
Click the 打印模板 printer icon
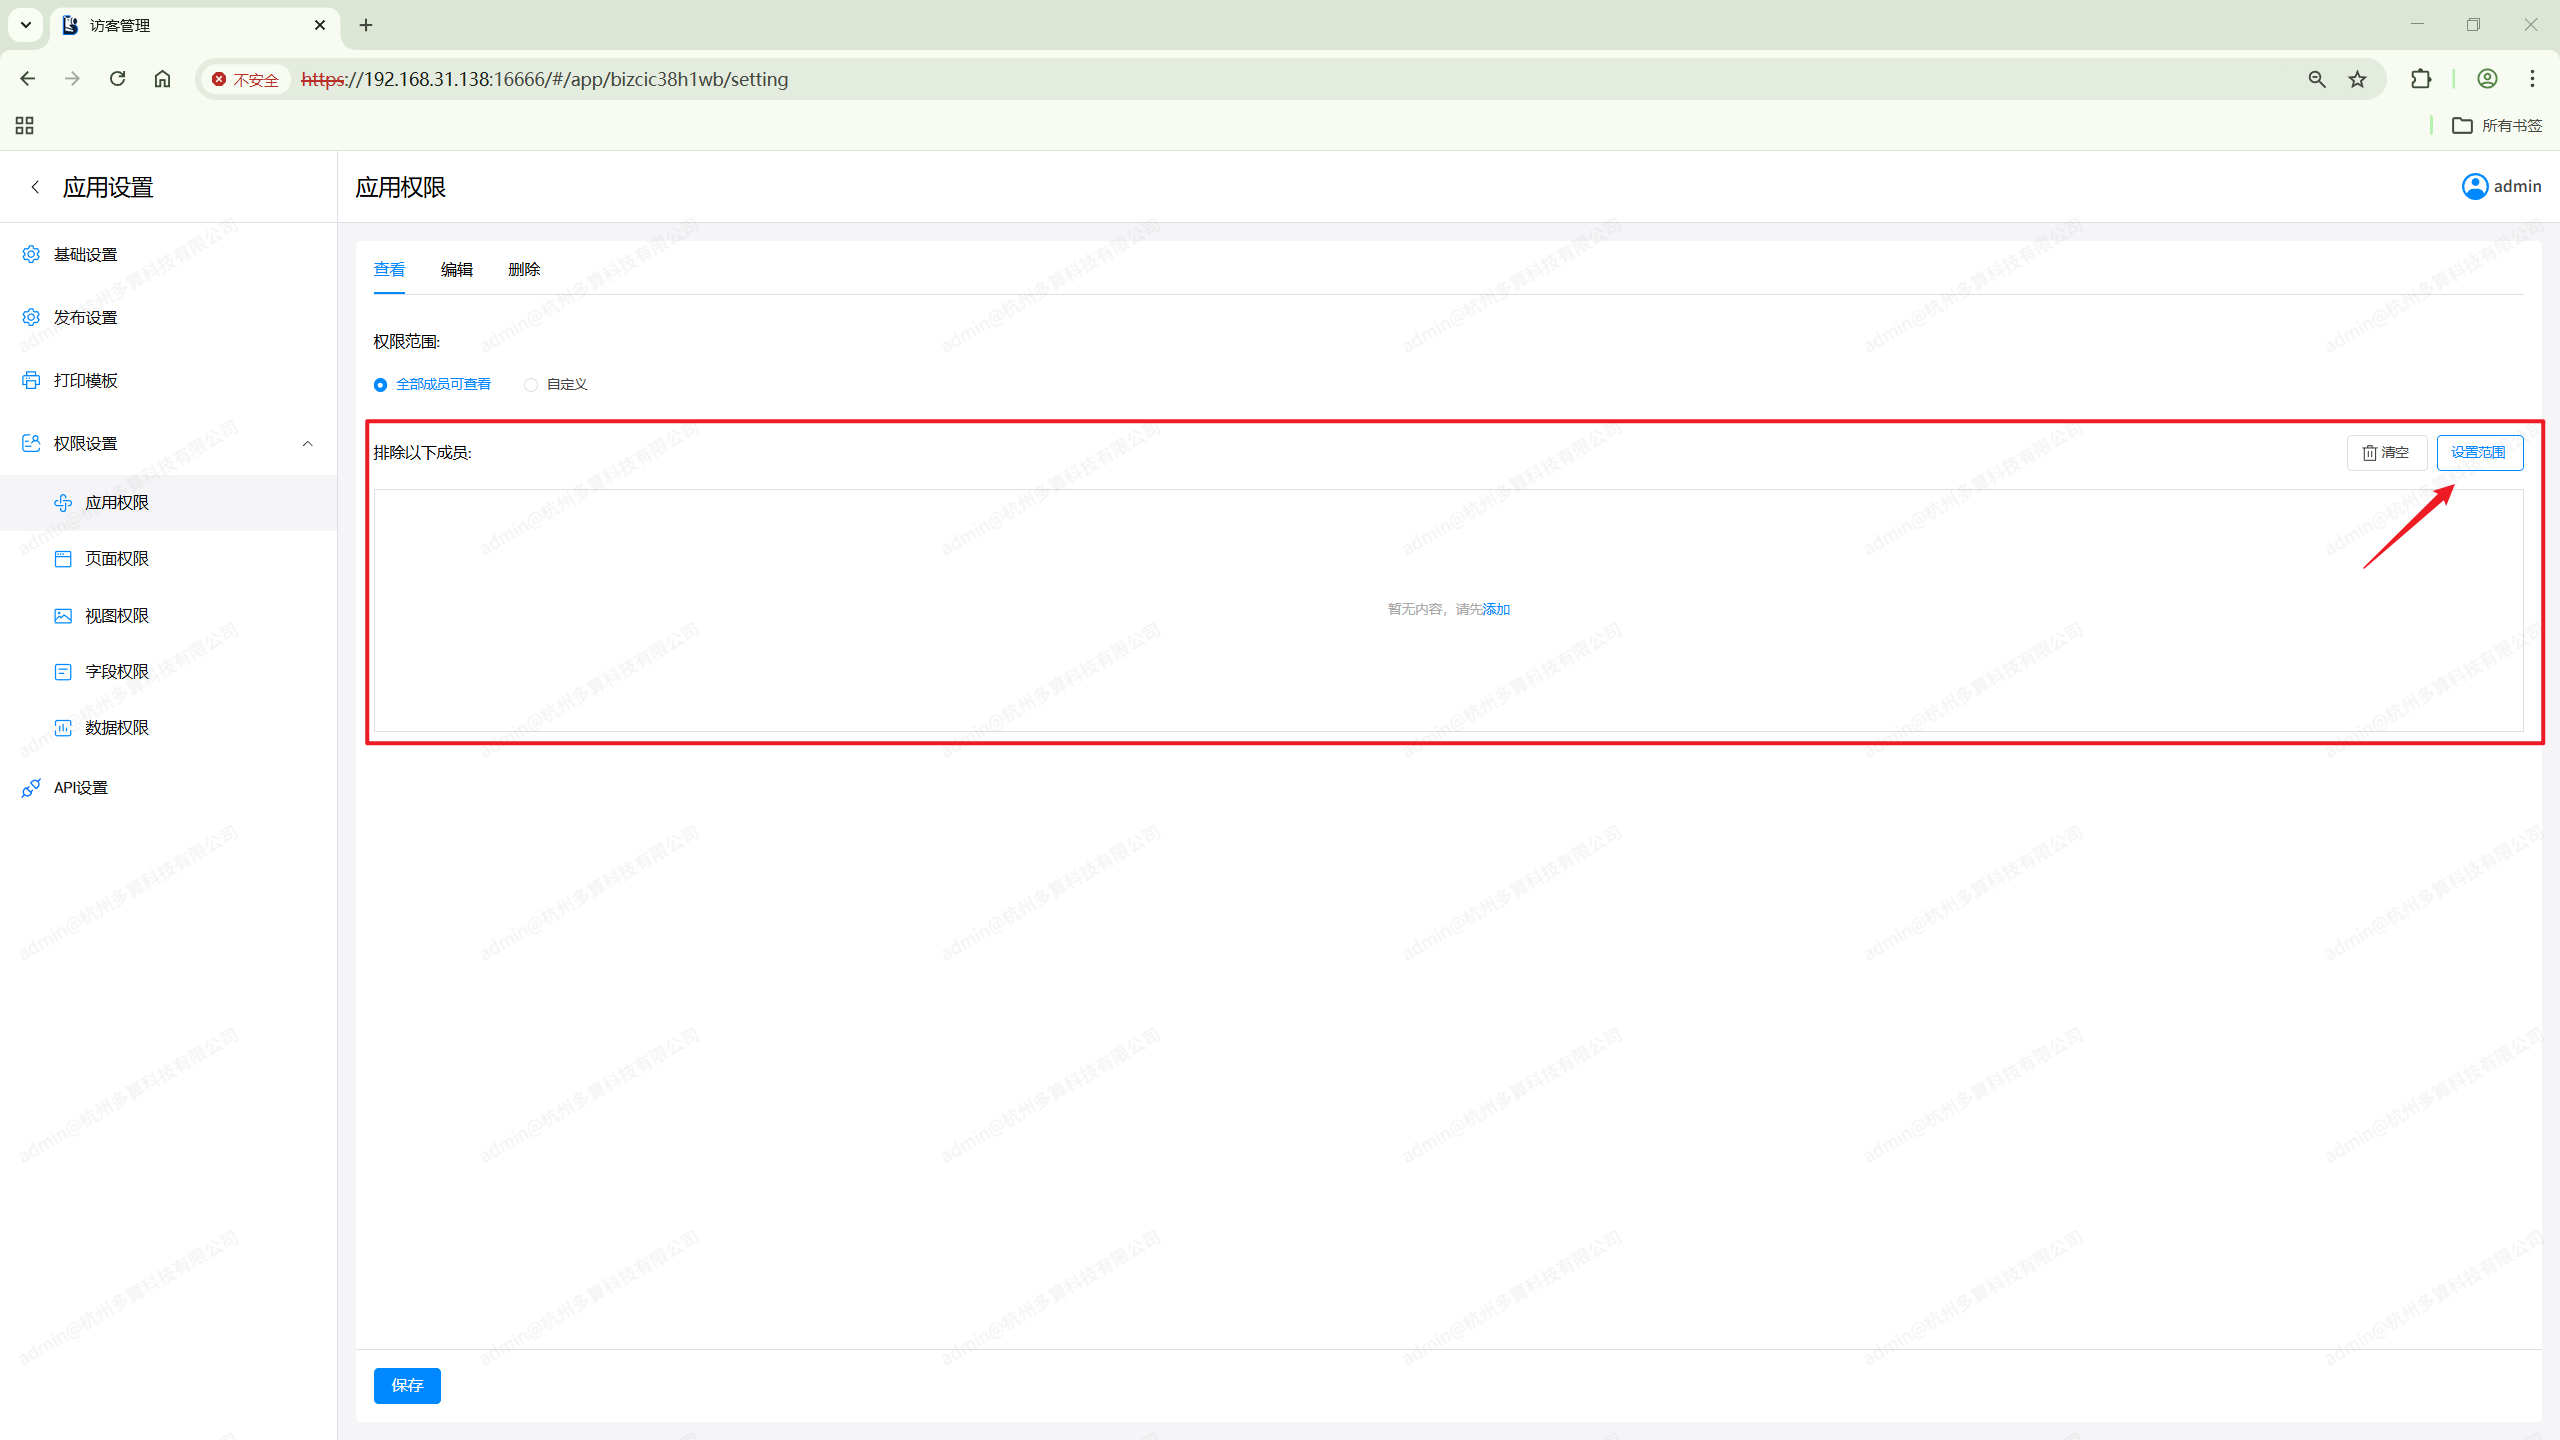tap(31, 380)
